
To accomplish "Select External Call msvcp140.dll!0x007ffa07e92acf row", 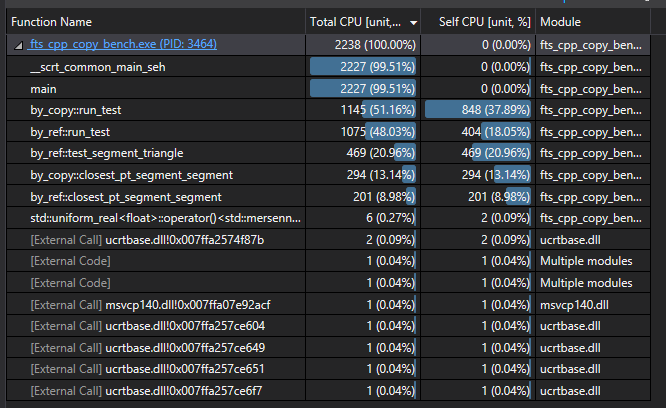I will (328, 305).
